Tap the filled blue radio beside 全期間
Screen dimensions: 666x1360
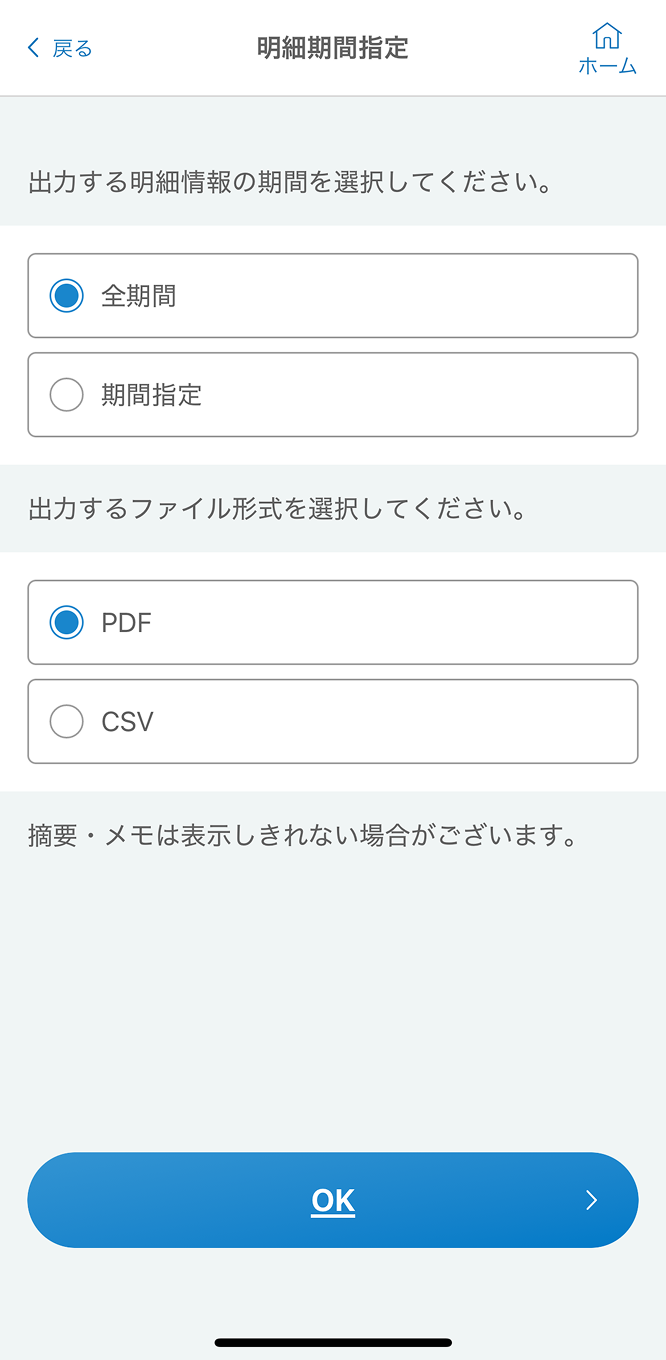tap(66, 295)
